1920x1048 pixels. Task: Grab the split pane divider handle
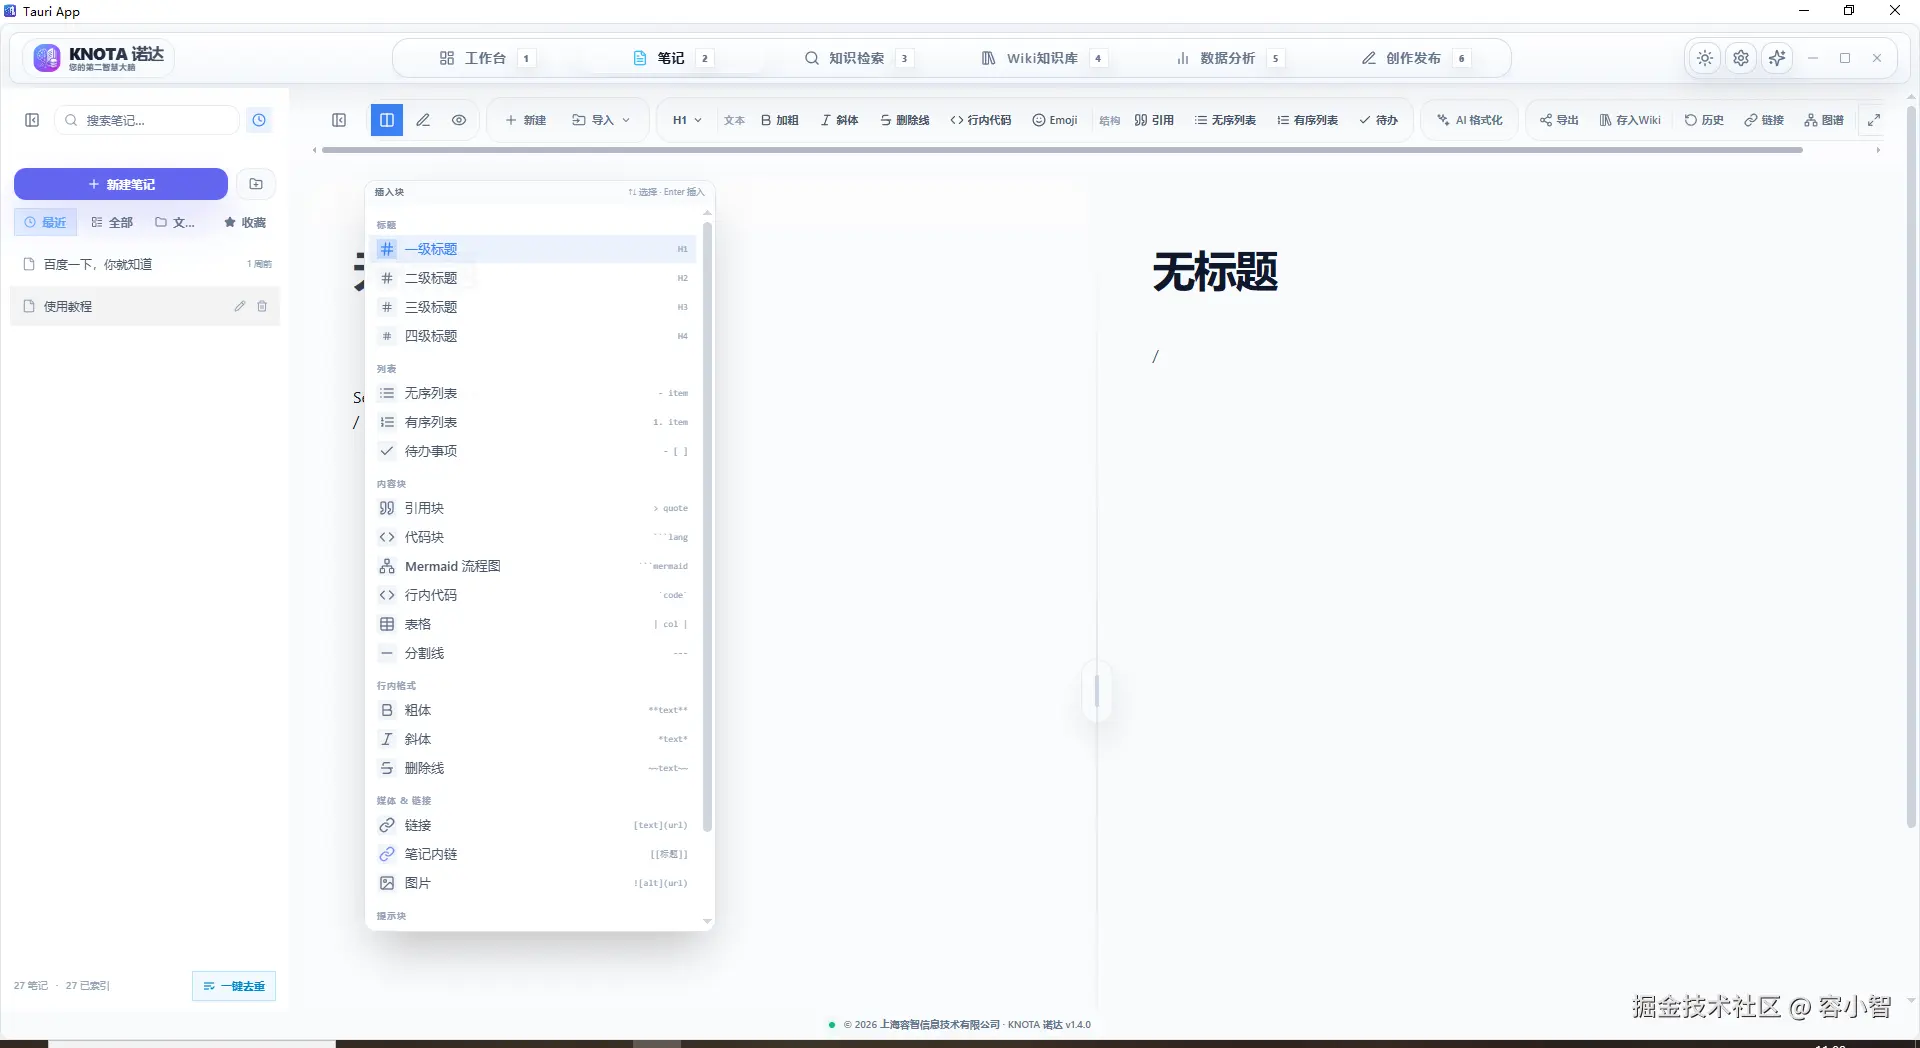click(x=1097, y=692)
